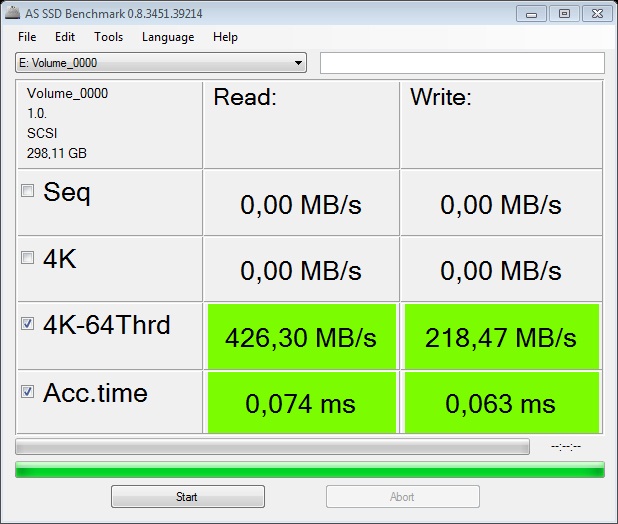Start the benchmark with the Start button

pos(188,496)
